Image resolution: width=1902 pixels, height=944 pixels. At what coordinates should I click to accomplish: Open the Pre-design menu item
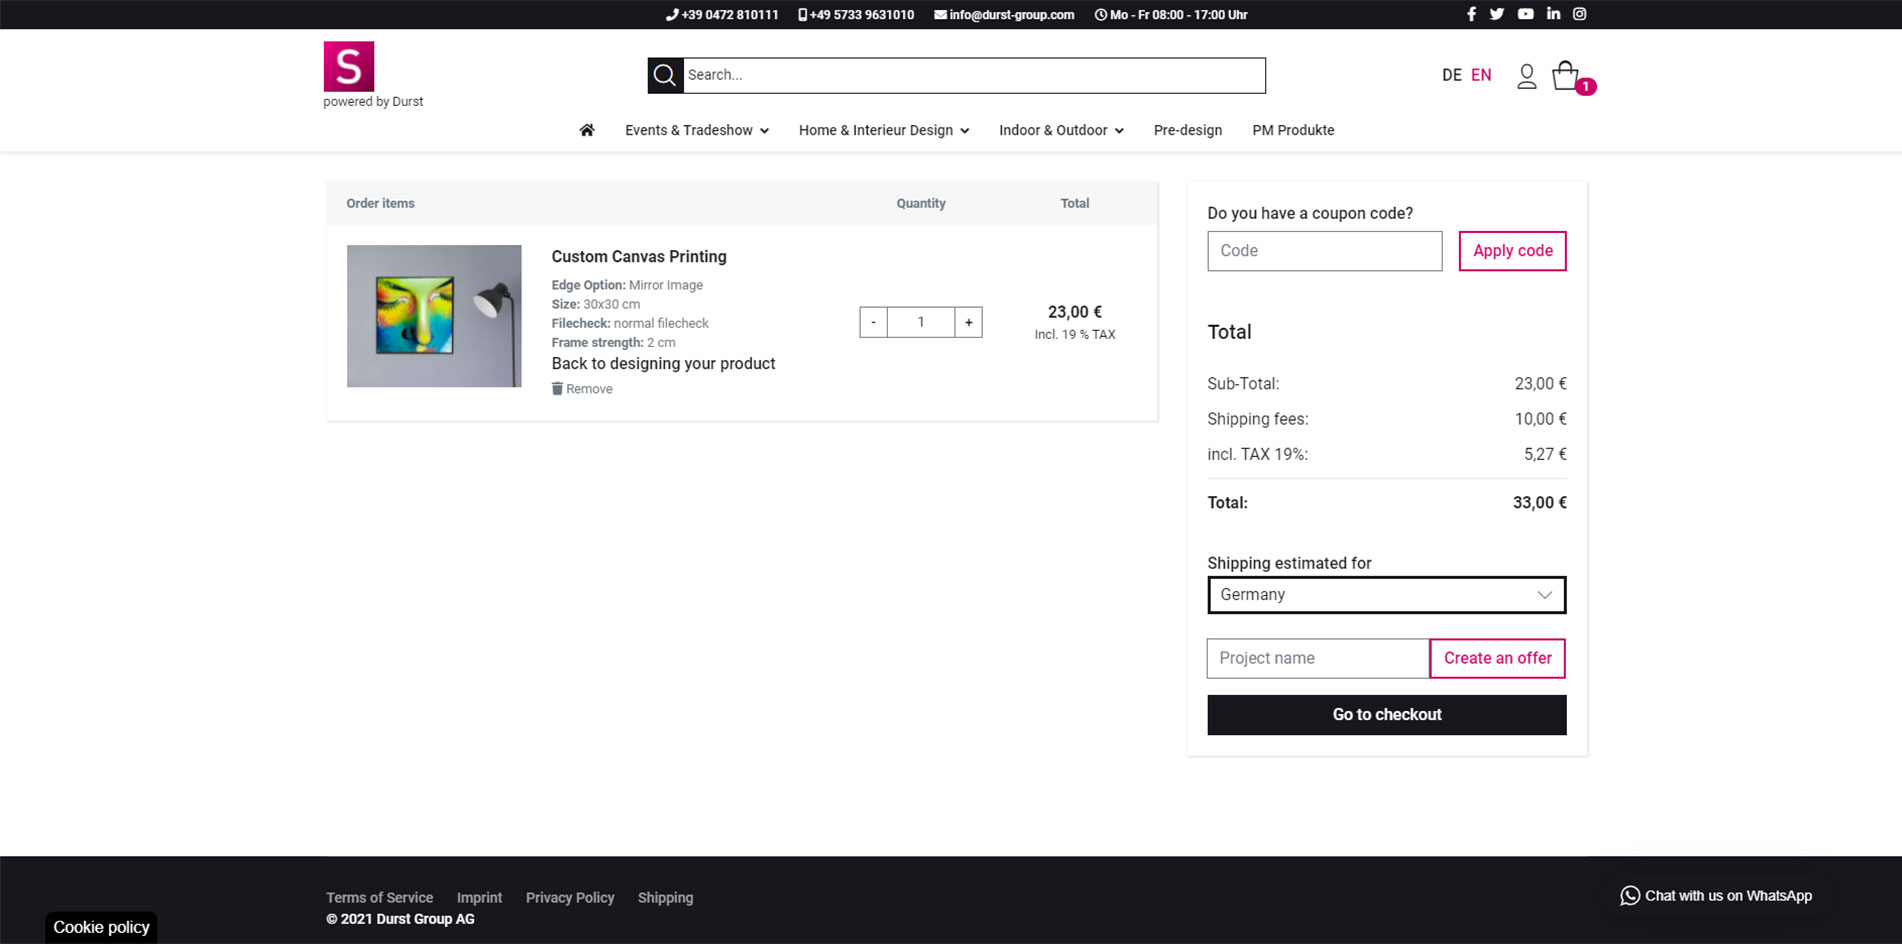[1187, 130]
